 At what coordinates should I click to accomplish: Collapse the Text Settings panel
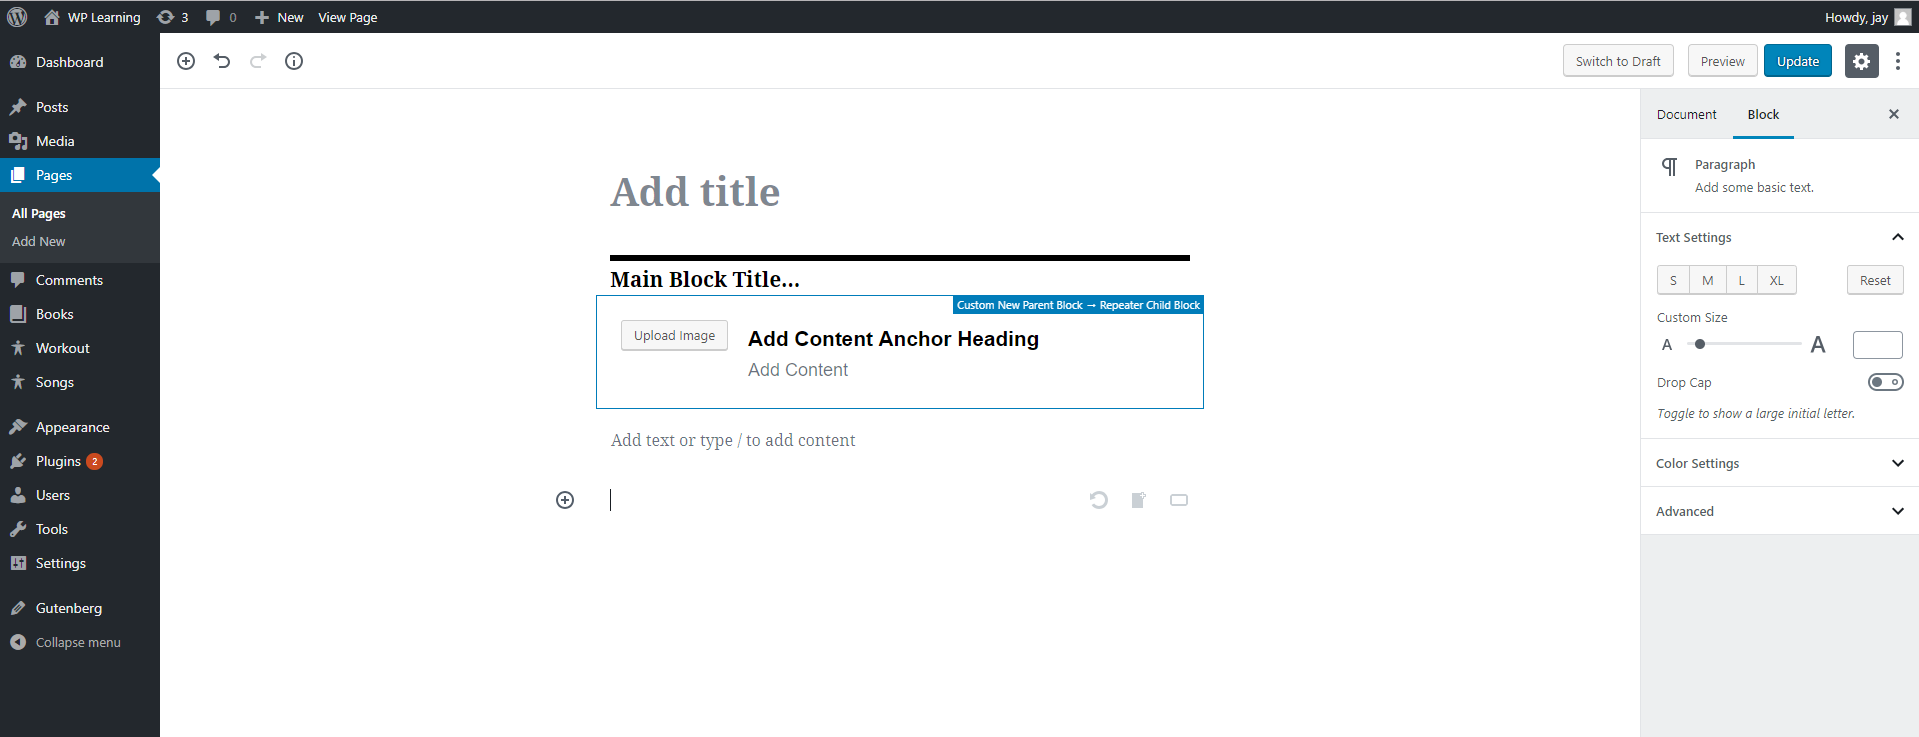point(1780,237)
